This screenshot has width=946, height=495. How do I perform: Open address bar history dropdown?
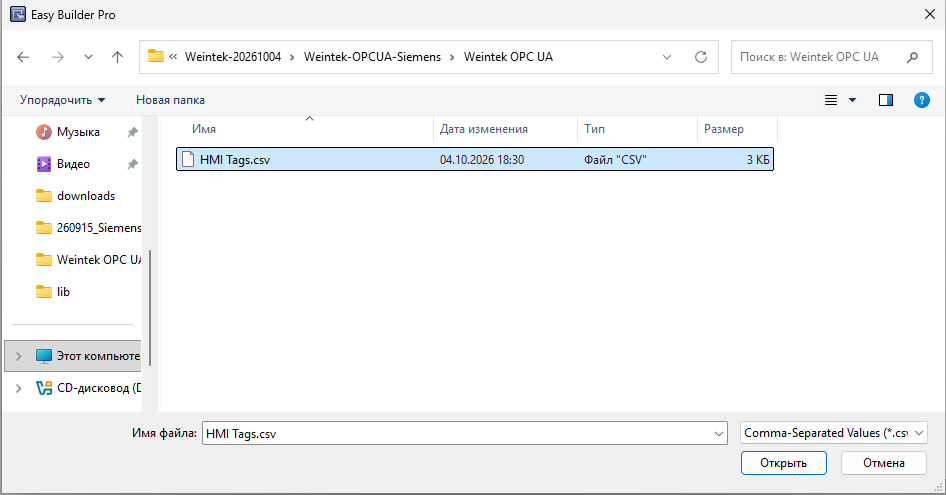coord(667,57)
